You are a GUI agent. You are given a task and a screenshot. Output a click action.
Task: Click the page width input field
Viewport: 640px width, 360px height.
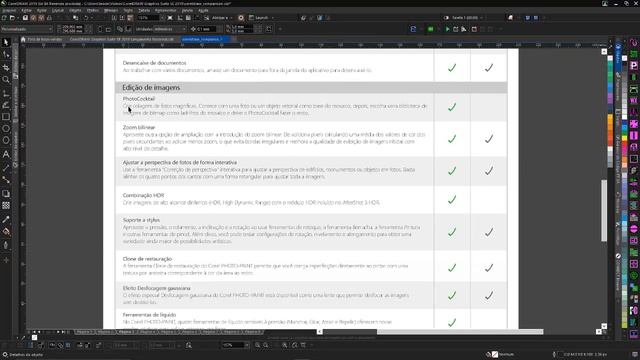73,27
